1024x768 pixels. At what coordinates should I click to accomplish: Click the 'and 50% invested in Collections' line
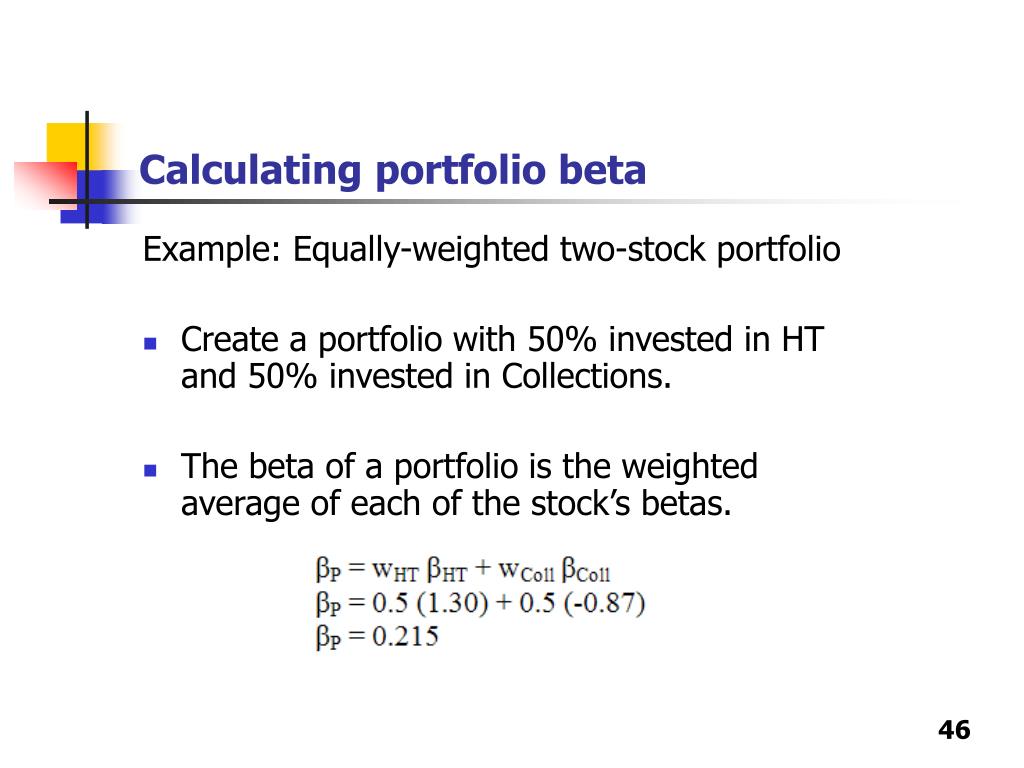(426, 377)
